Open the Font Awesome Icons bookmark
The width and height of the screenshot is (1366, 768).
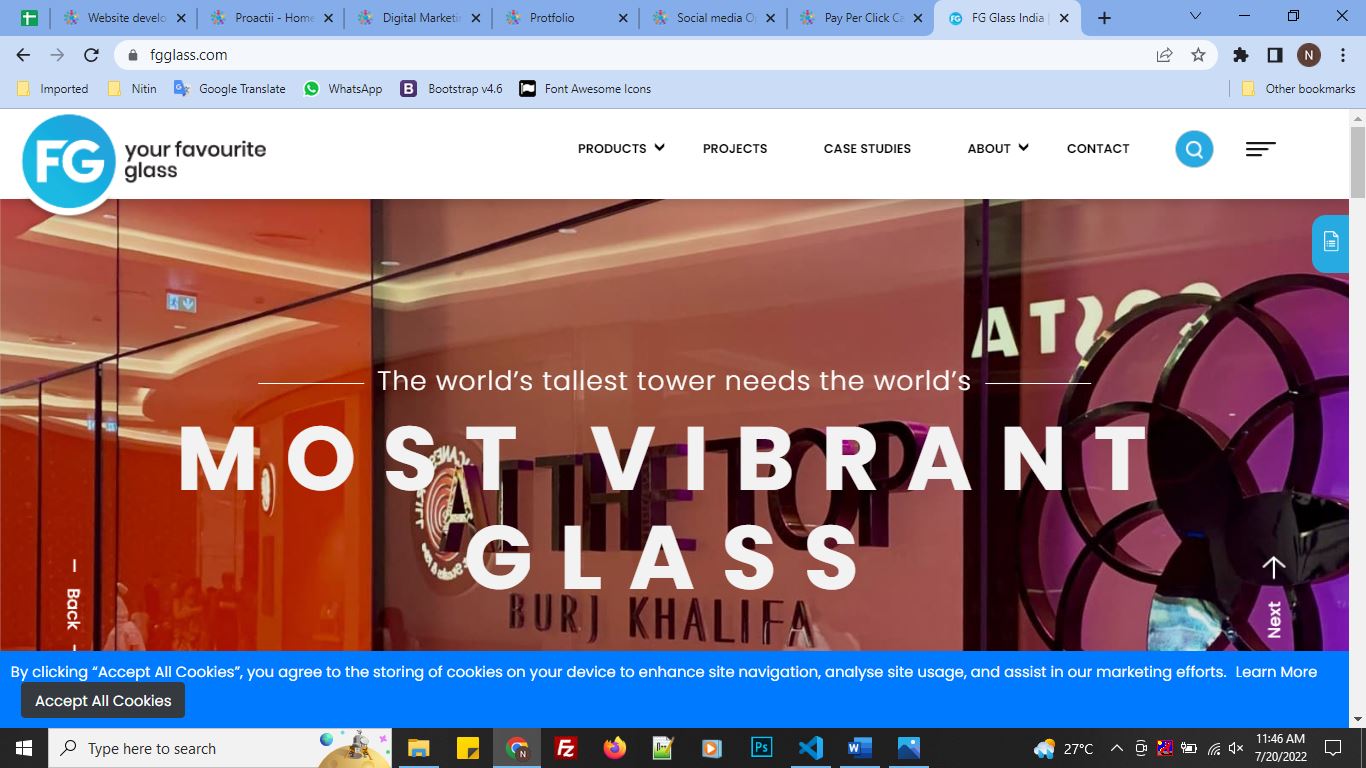[586, 89]
